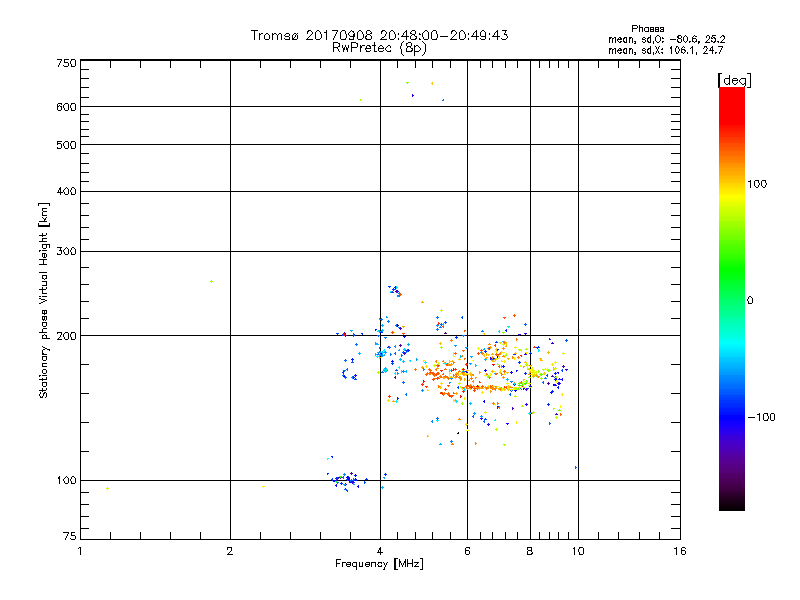Click the y-axis label '500'

point(66,145)
